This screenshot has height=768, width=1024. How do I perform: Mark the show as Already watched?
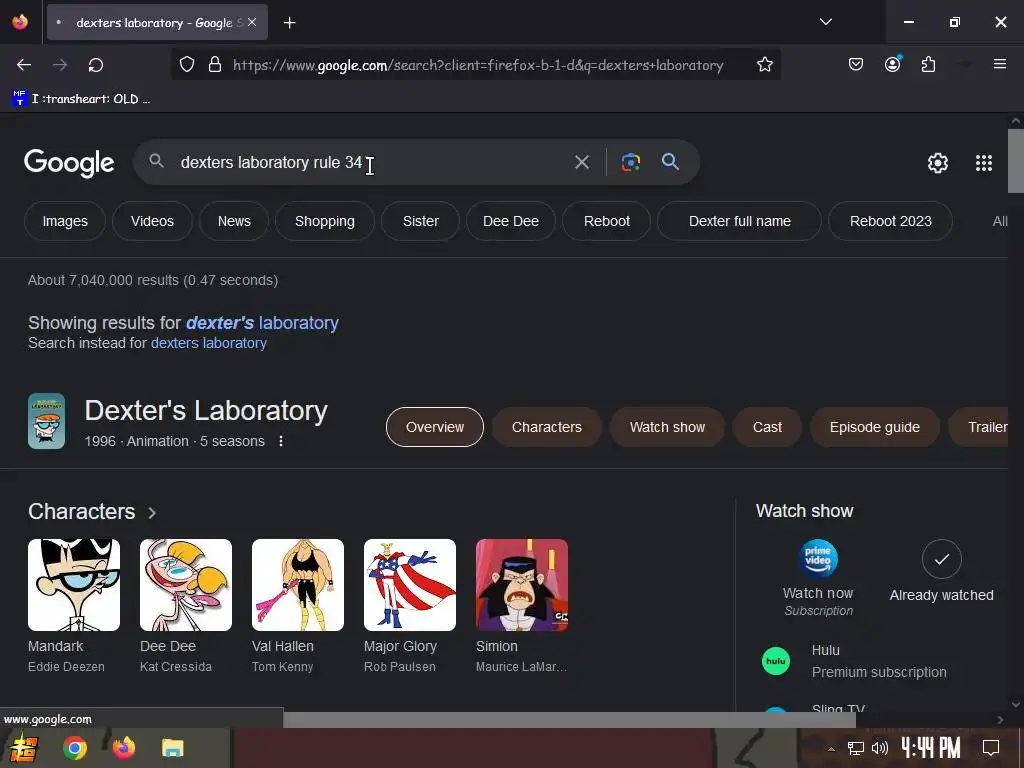point(941,559)
